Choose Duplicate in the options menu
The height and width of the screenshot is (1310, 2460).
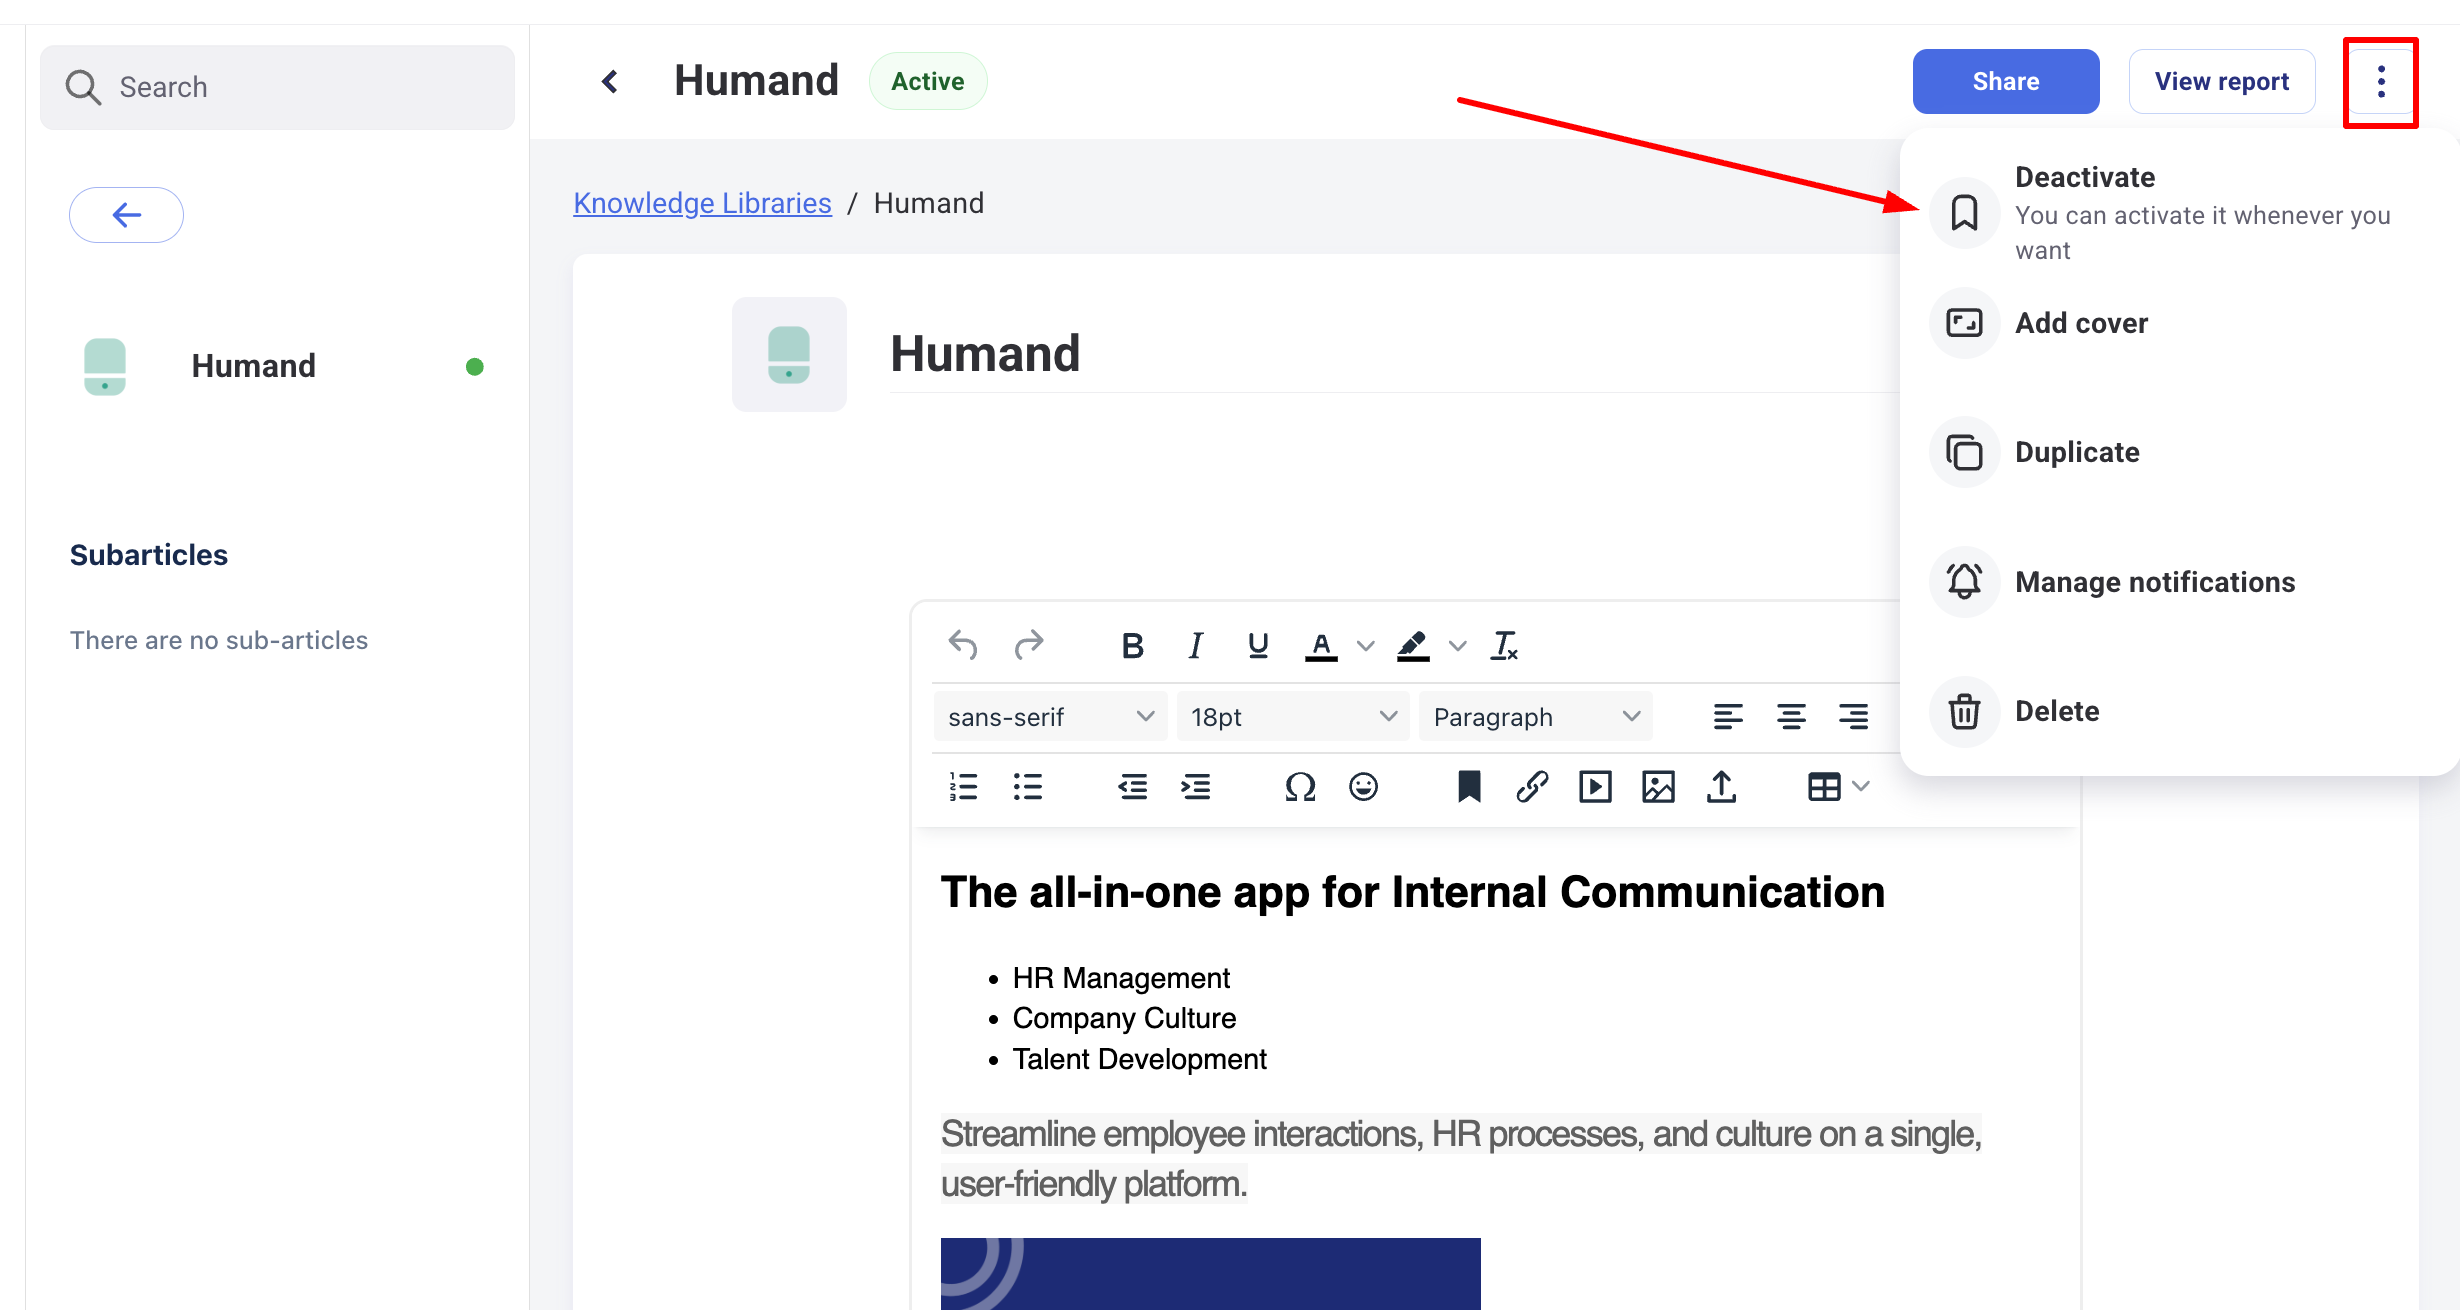pyautogui.click(x=2077, y=452)
